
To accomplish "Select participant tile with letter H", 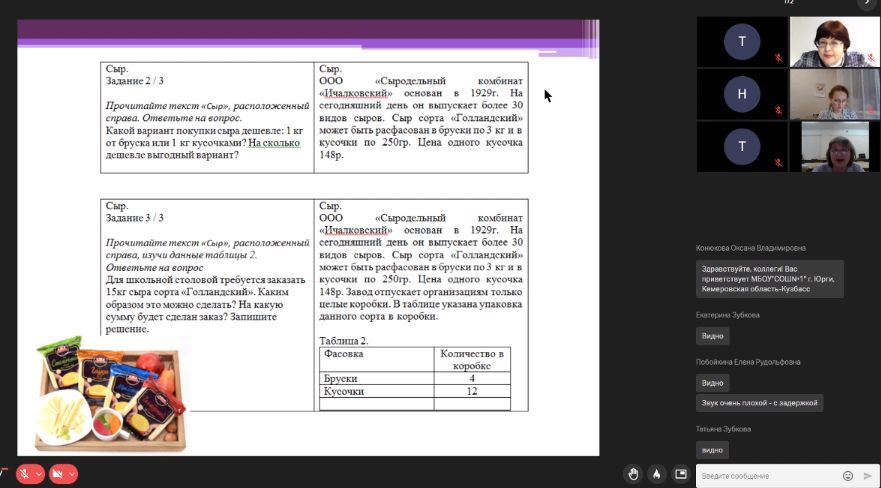I will coord(742,94).
